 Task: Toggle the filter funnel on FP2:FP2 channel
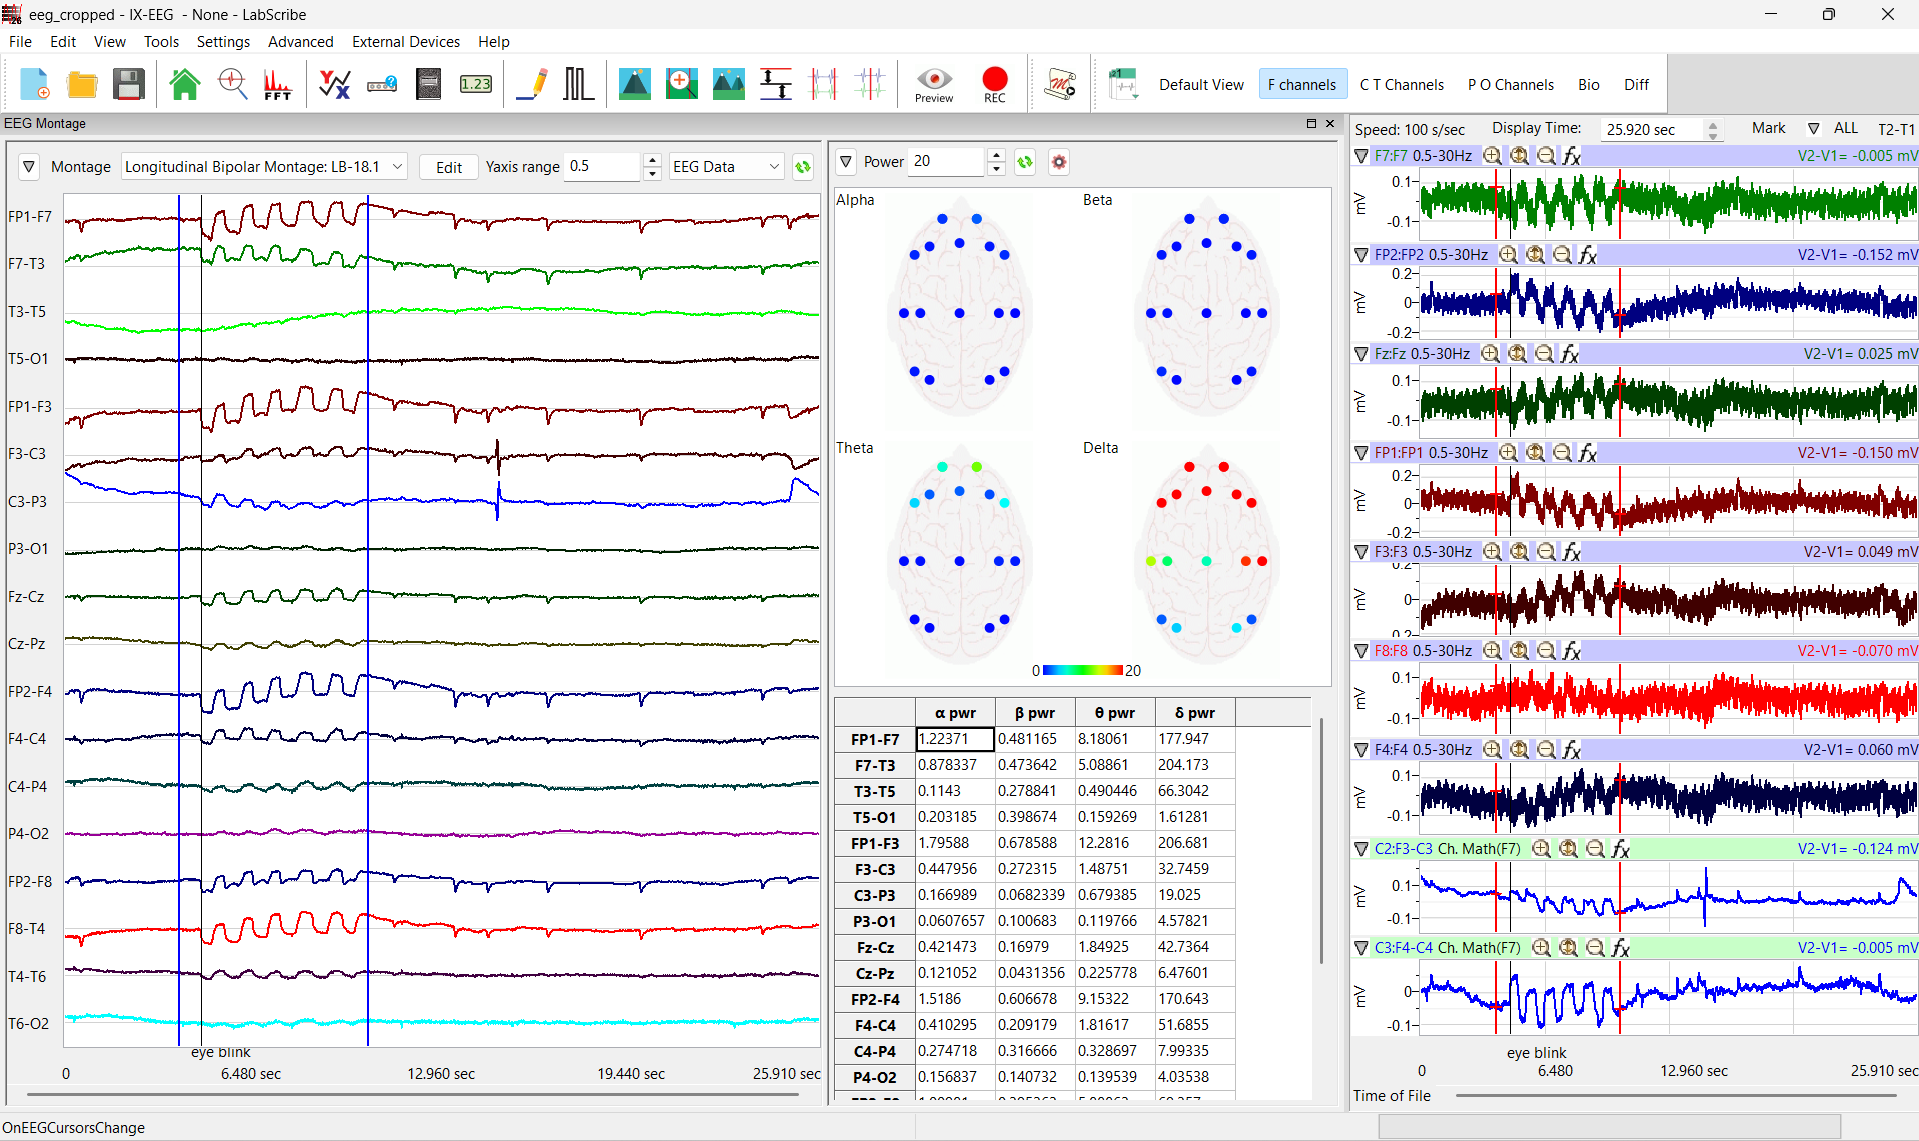pos(1361,254)
